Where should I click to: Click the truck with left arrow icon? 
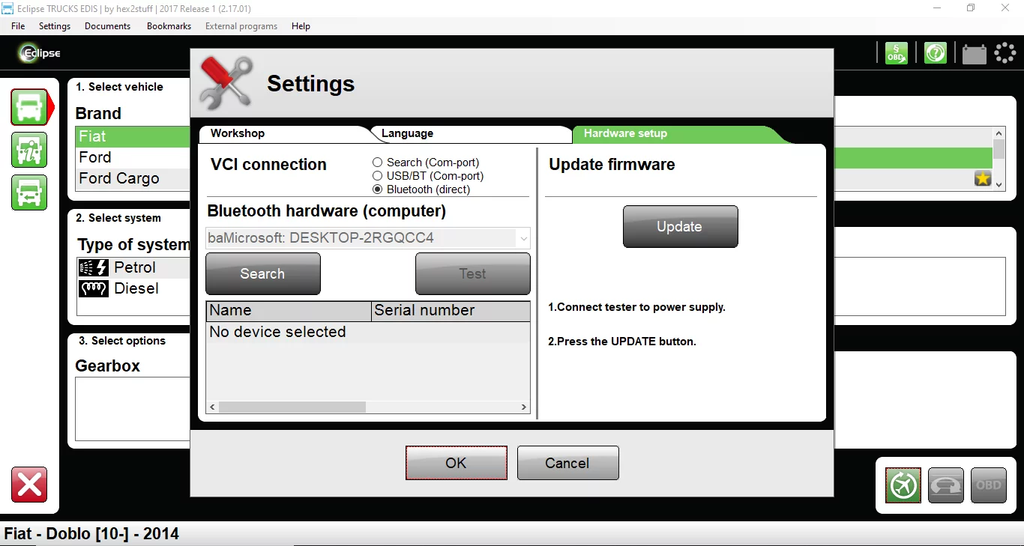[29, 192]
